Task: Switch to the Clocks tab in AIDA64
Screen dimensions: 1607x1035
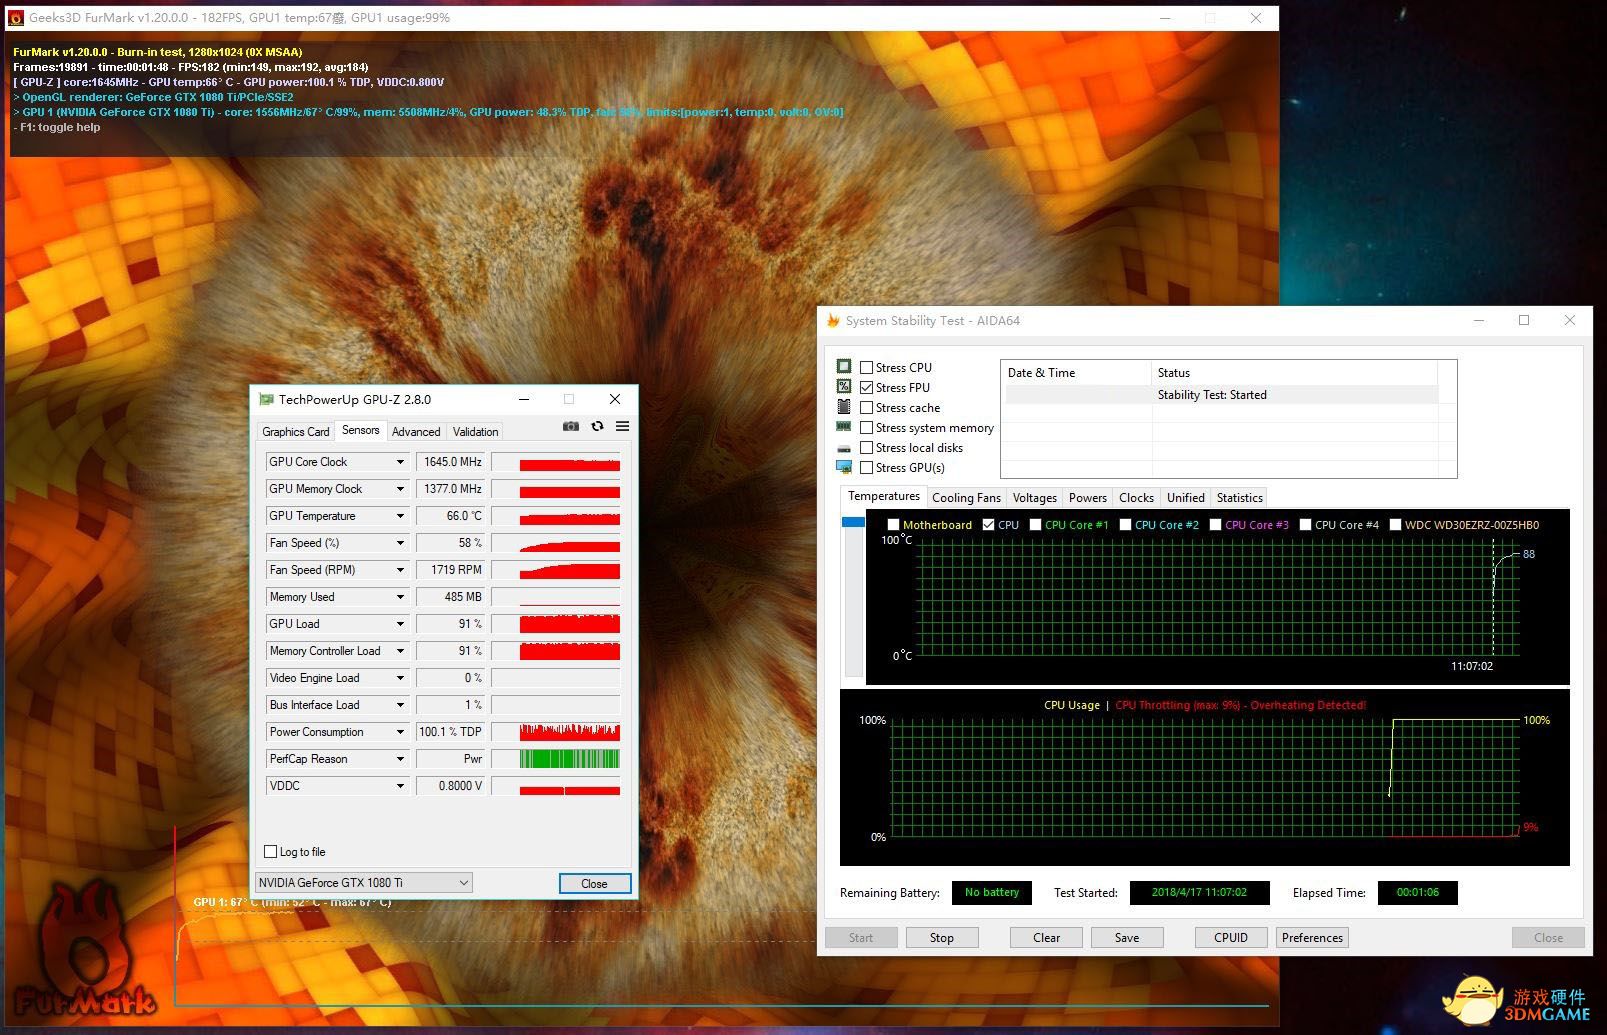Action: click(x=1136, y=498)
